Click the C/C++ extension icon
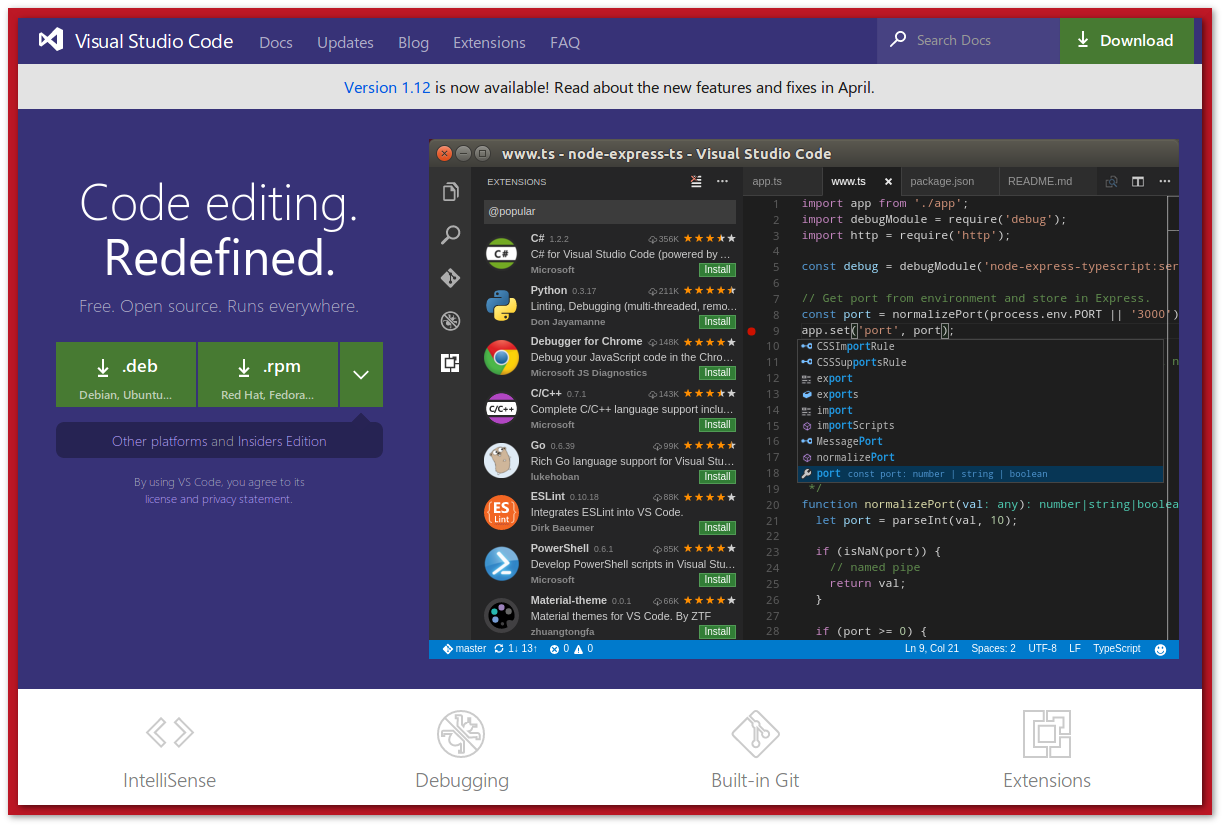Screen dimensions: 1224x827 501,408
